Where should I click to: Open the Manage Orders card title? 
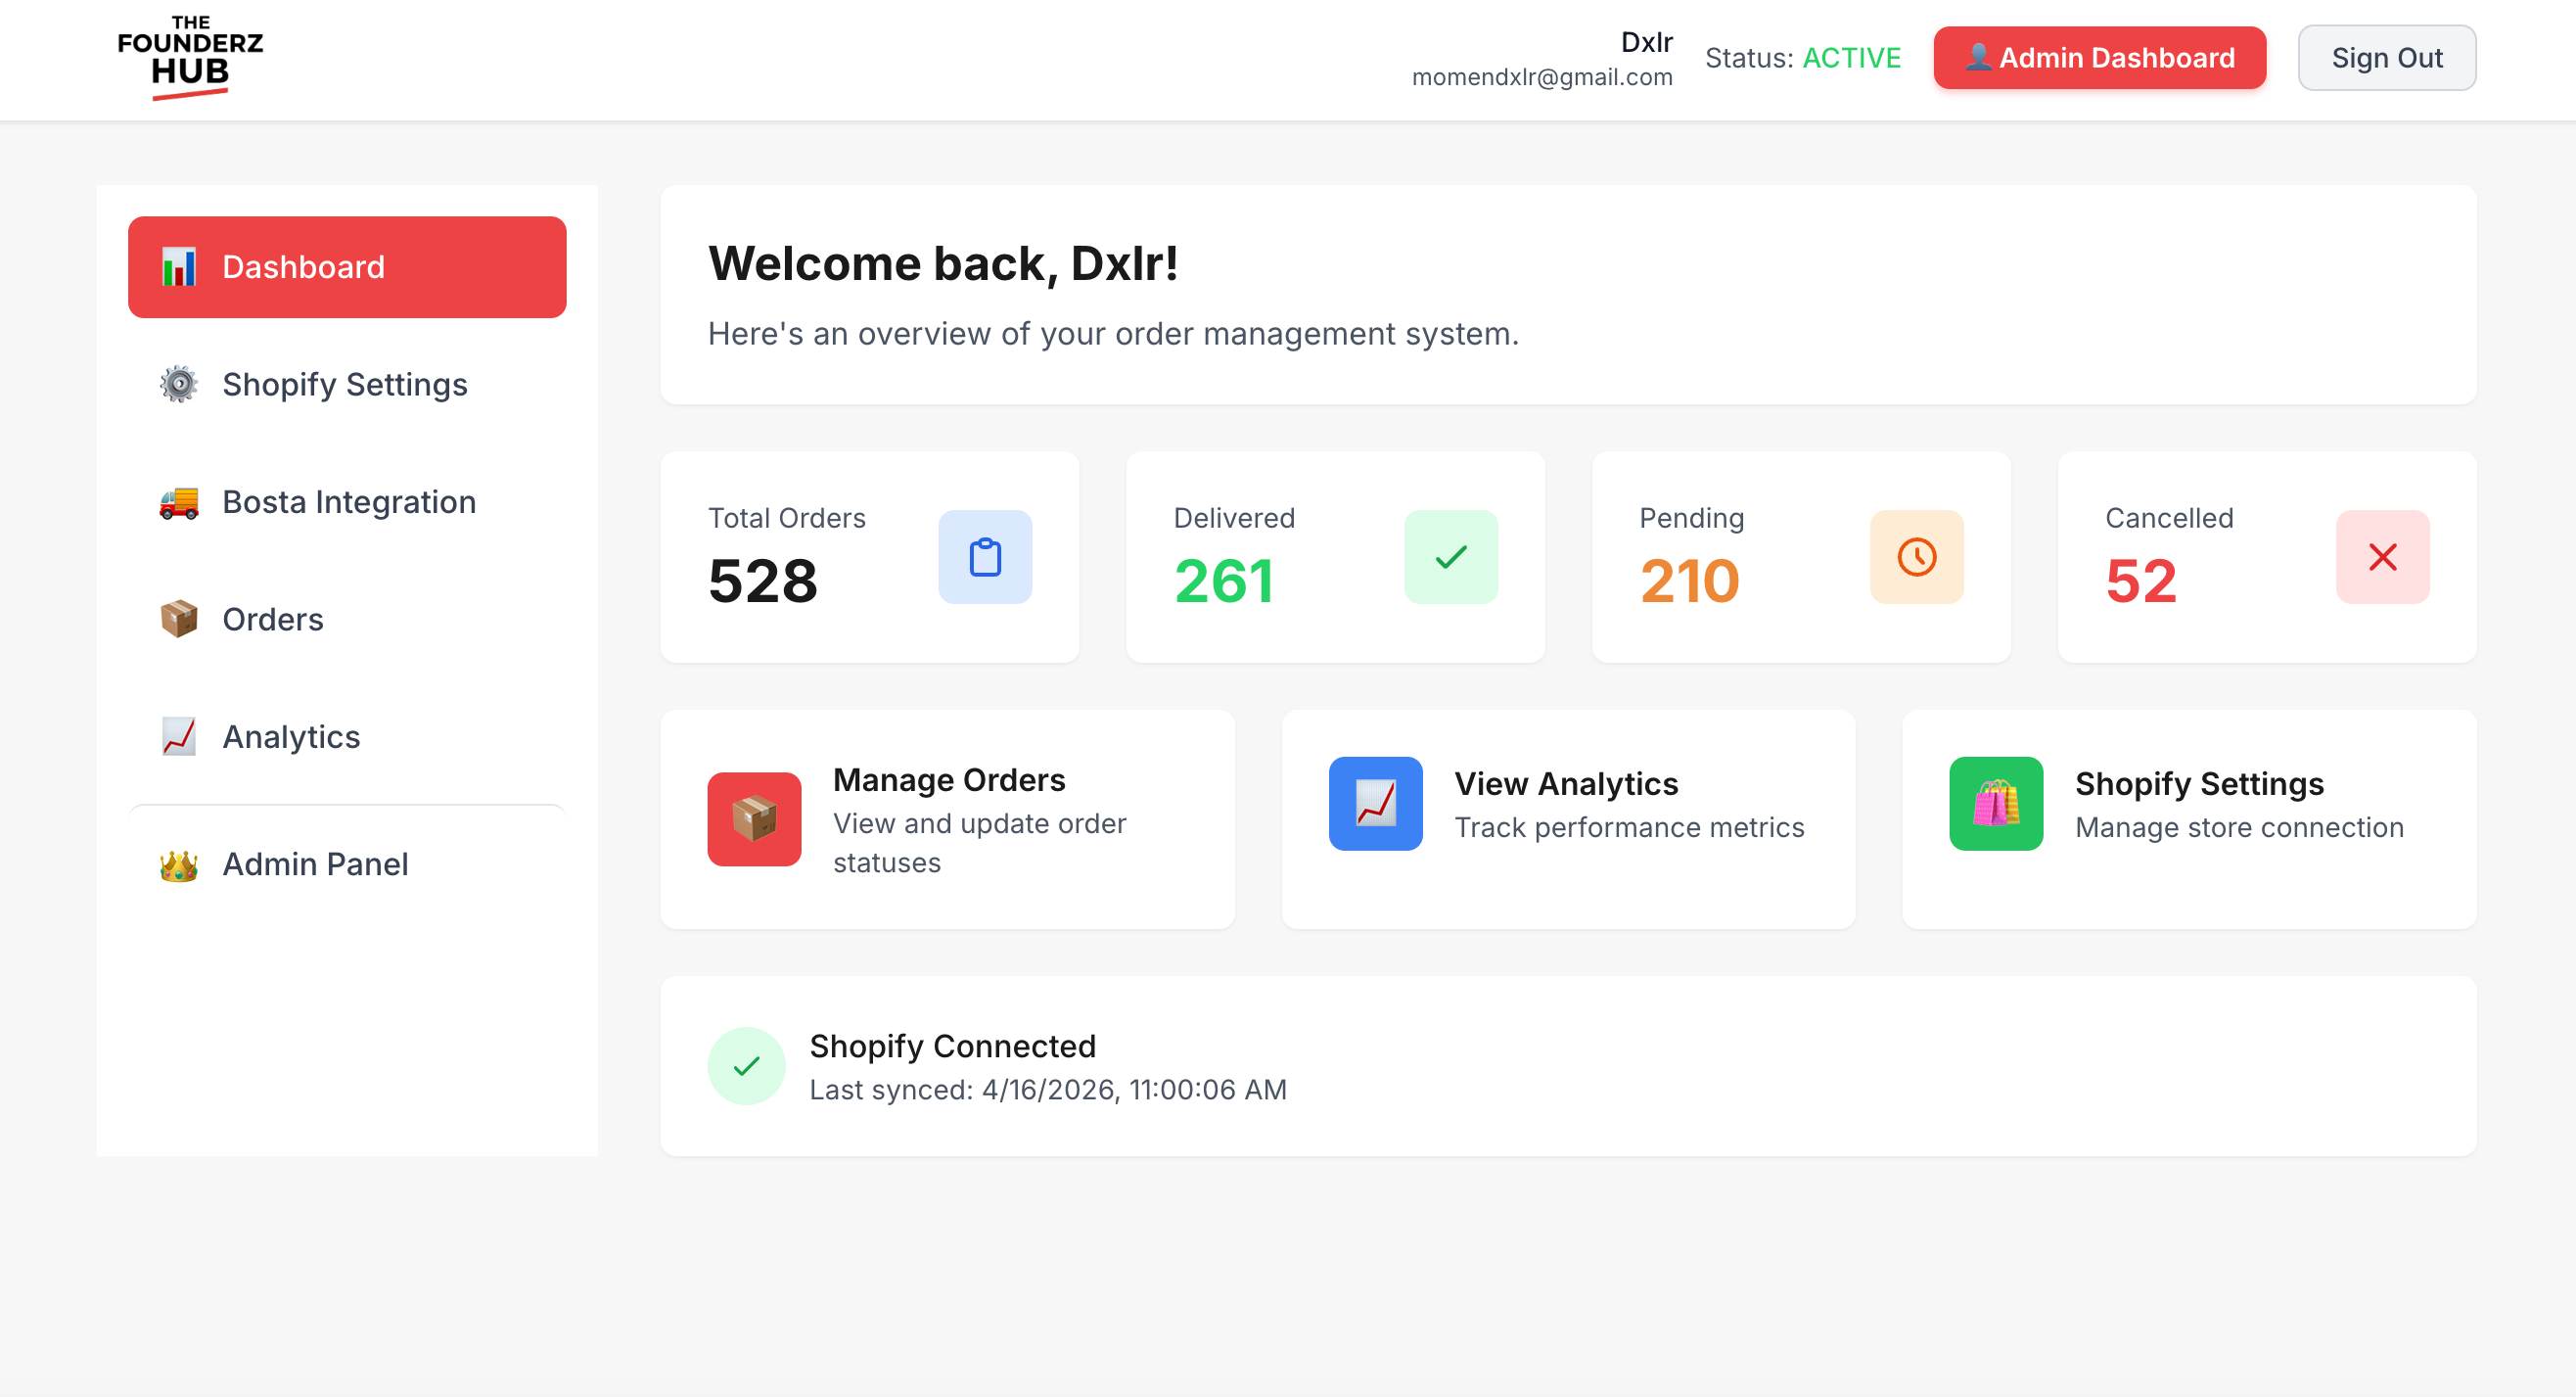[949, 780]
